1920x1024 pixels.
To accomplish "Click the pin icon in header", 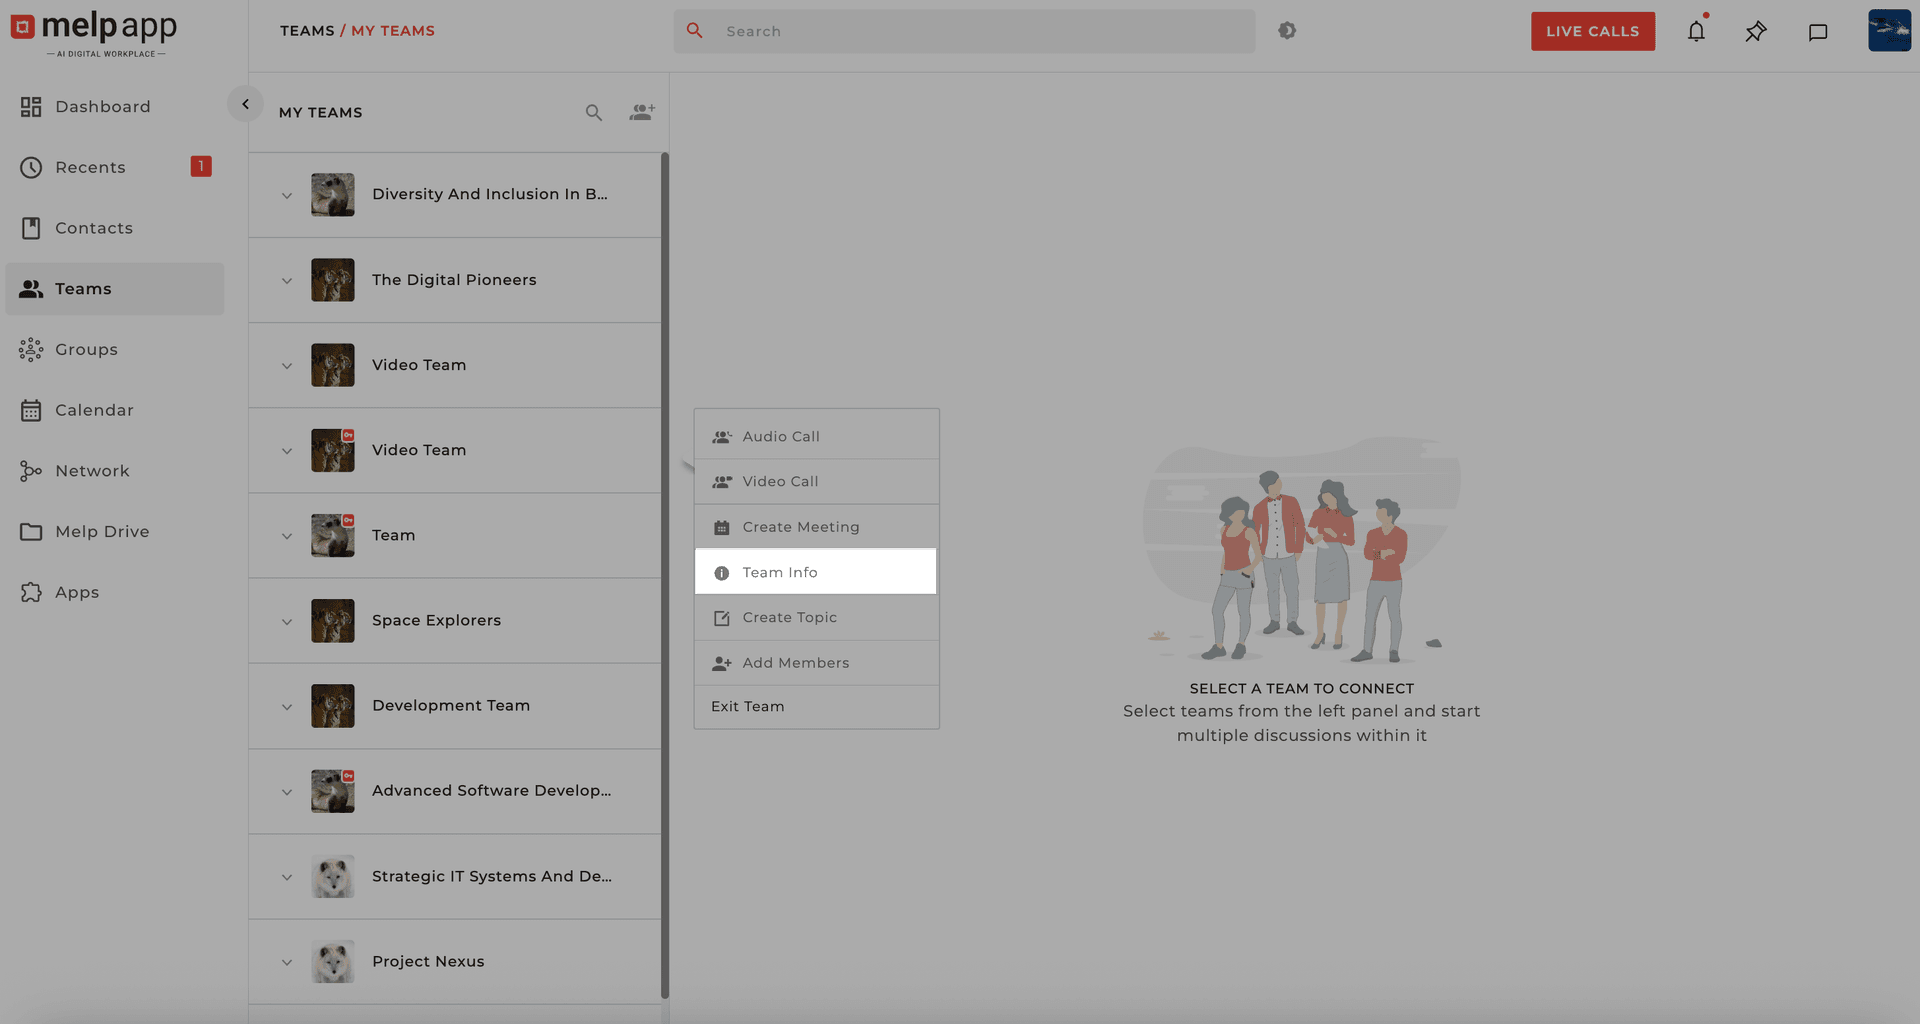I will pyautogui.click(x=1756, y=31).
